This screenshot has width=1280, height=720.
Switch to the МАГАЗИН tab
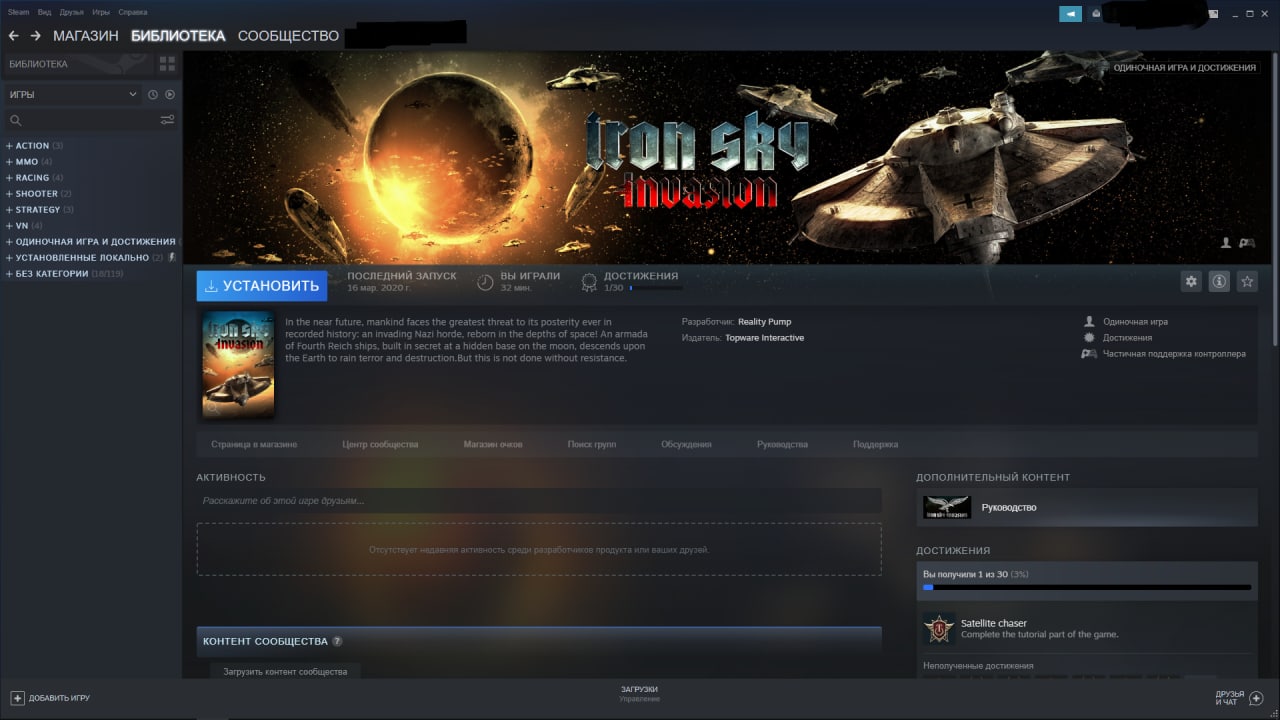[85, 35]
